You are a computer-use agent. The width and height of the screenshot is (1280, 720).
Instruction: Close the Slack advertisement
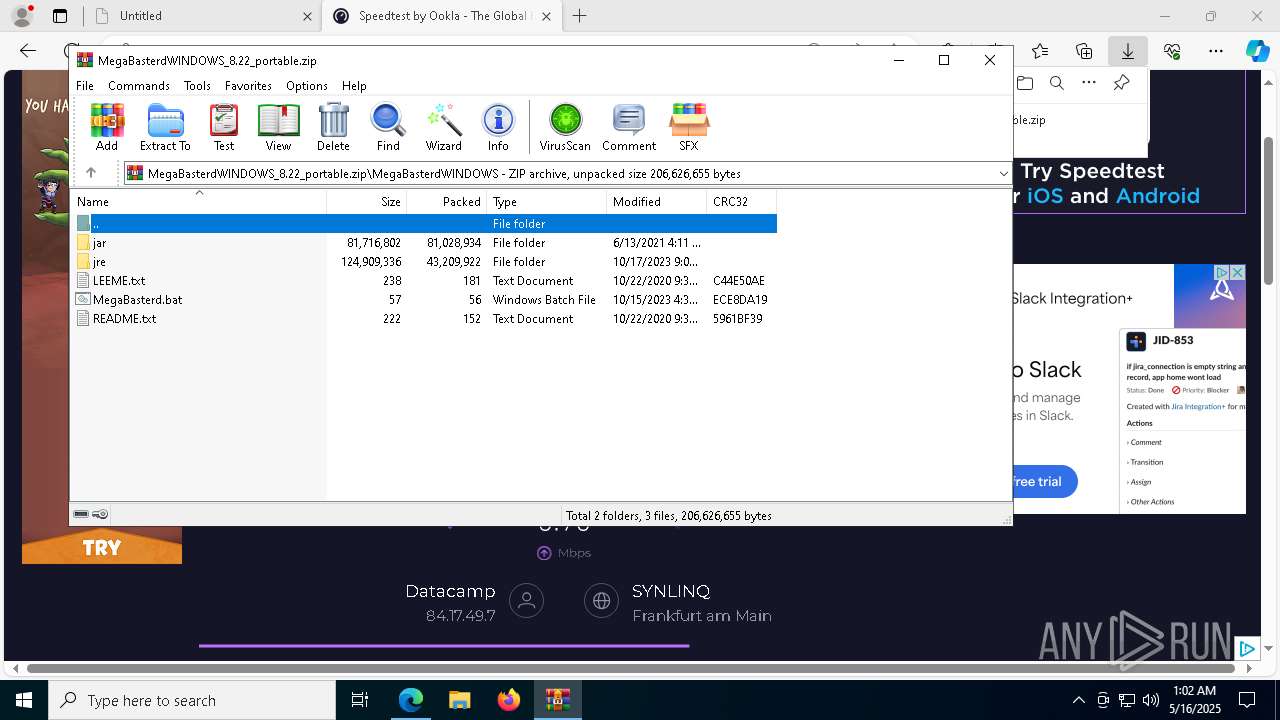[x=1237, y=272]
